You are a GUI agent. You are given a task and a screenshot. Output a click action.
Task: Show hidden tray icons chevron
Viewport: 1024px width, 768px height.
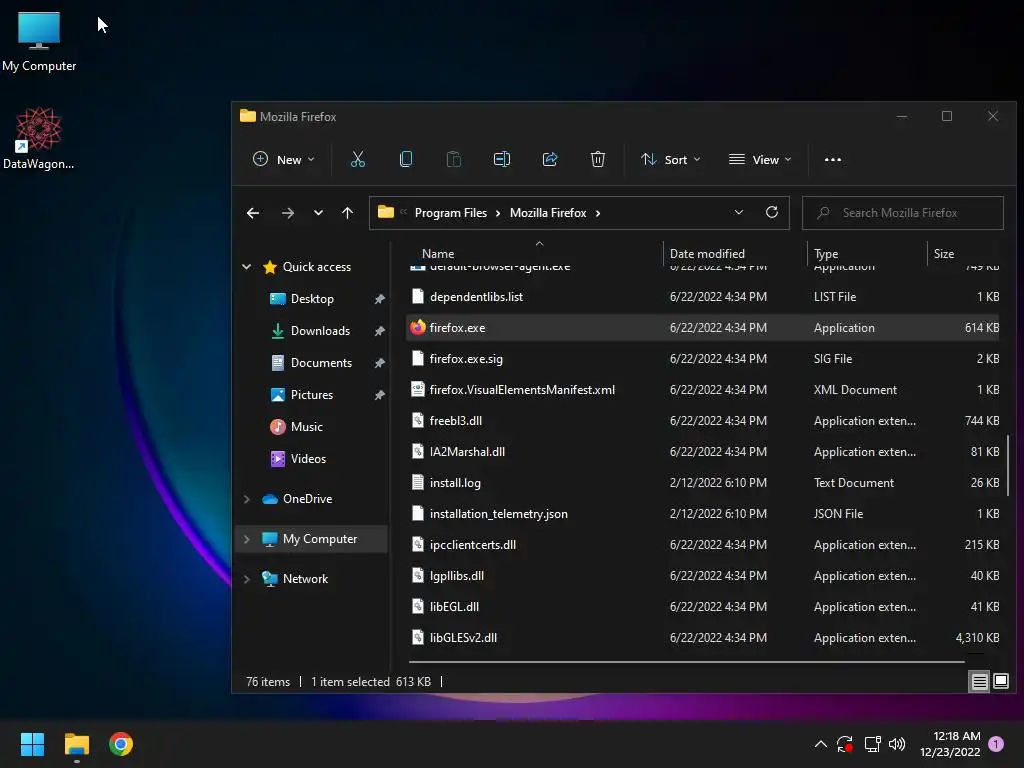click(x=821, y=744)
